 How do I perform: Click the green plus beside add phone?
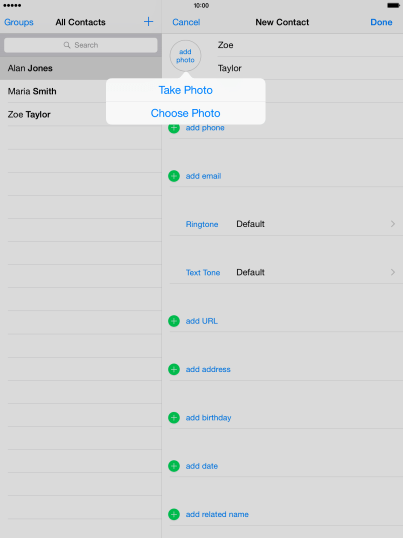point(174,128)
